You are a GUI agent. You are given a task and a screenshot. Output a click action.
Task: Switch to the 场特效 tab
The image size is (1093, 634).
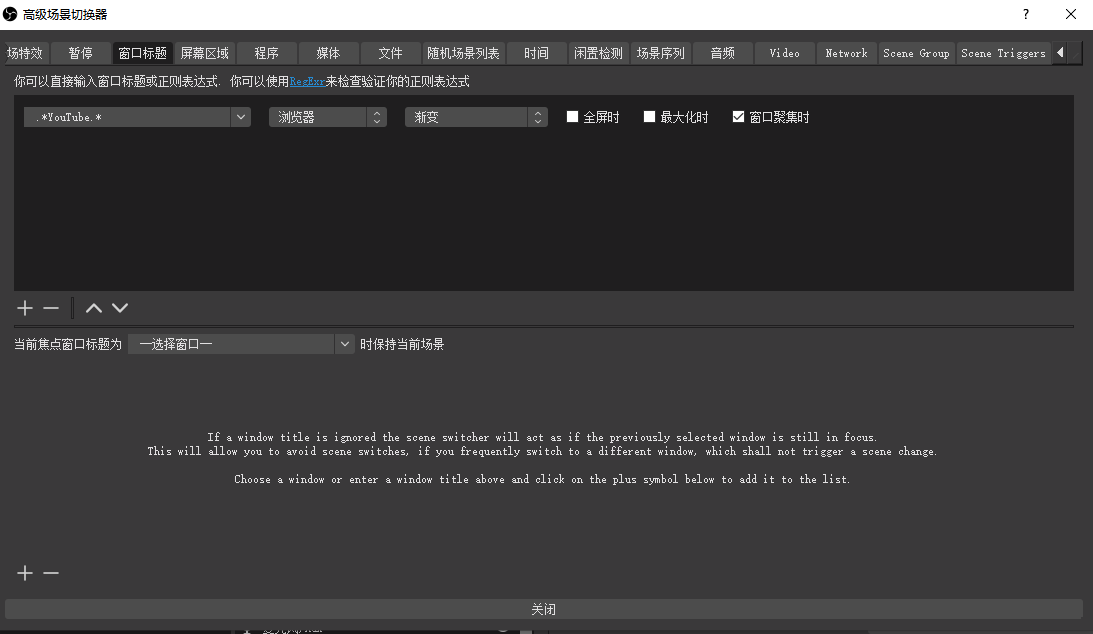(x=25, y=53)
